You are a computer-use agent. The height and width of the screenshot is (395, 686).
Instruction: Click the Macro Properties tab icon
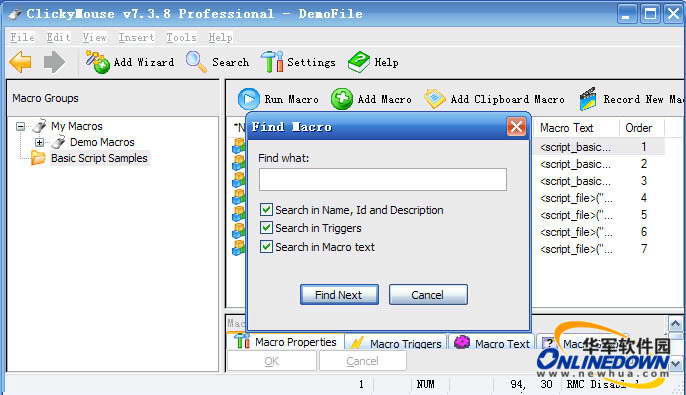(242, 340)
